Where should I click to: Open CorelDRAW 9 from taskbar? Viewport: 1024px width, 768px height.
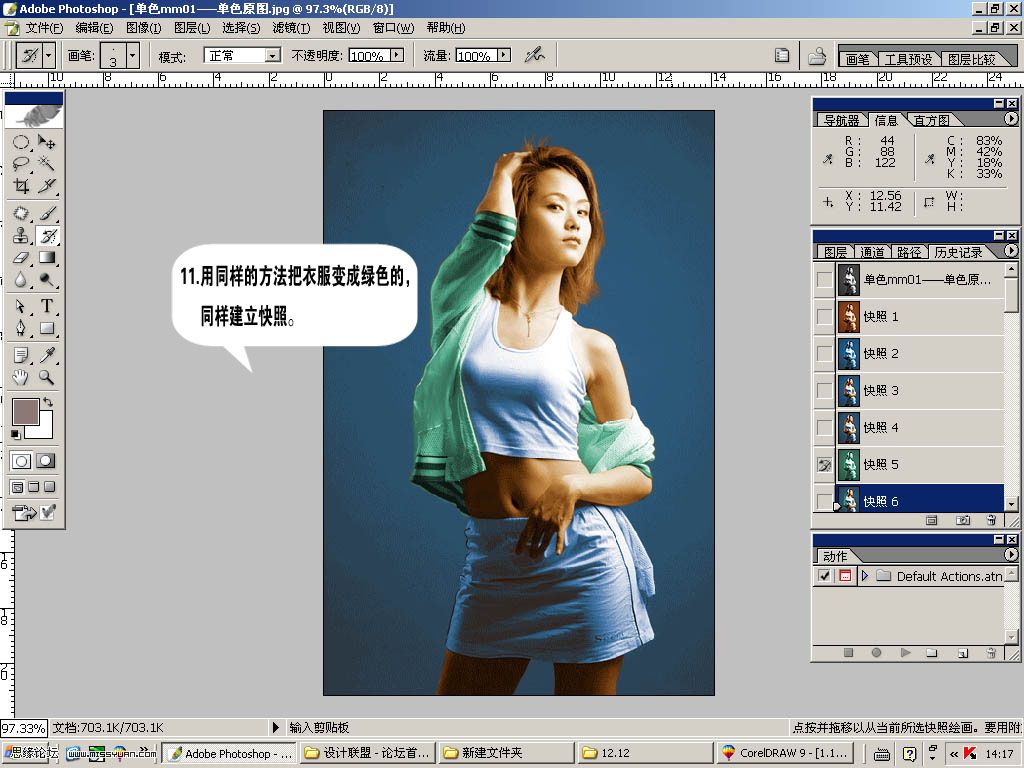point(786,753)
